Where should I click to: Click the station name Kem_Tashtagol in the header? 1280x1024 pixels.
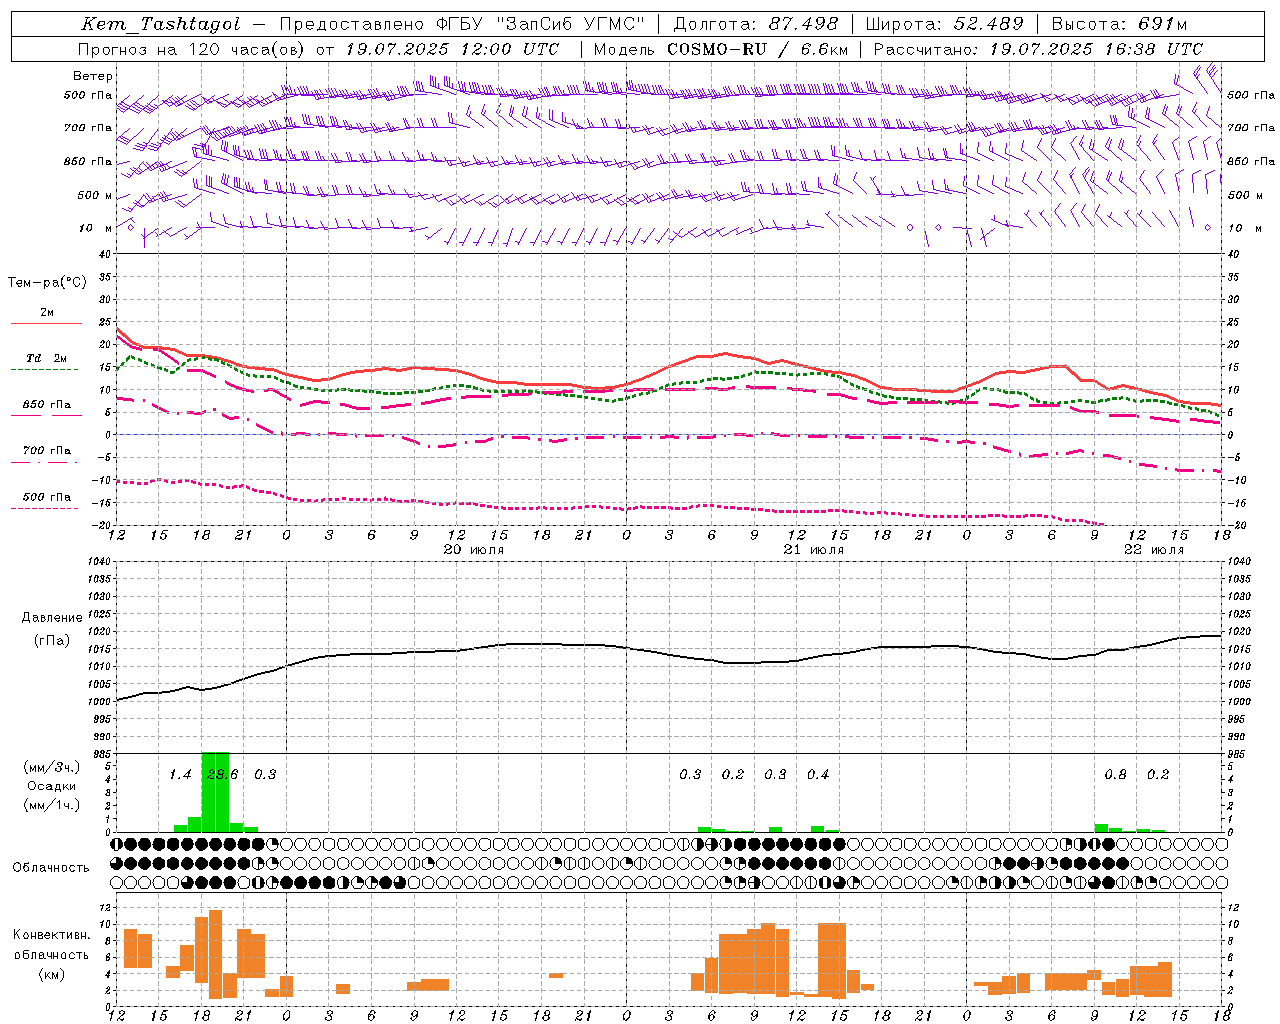(x=161, y=25)
